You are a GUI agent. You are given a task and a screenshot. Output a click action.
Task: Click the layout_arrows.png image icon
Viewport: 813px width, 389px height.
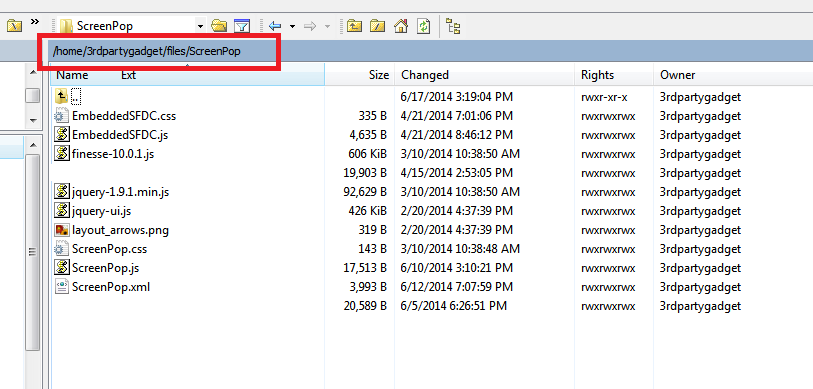click(62, 230)
